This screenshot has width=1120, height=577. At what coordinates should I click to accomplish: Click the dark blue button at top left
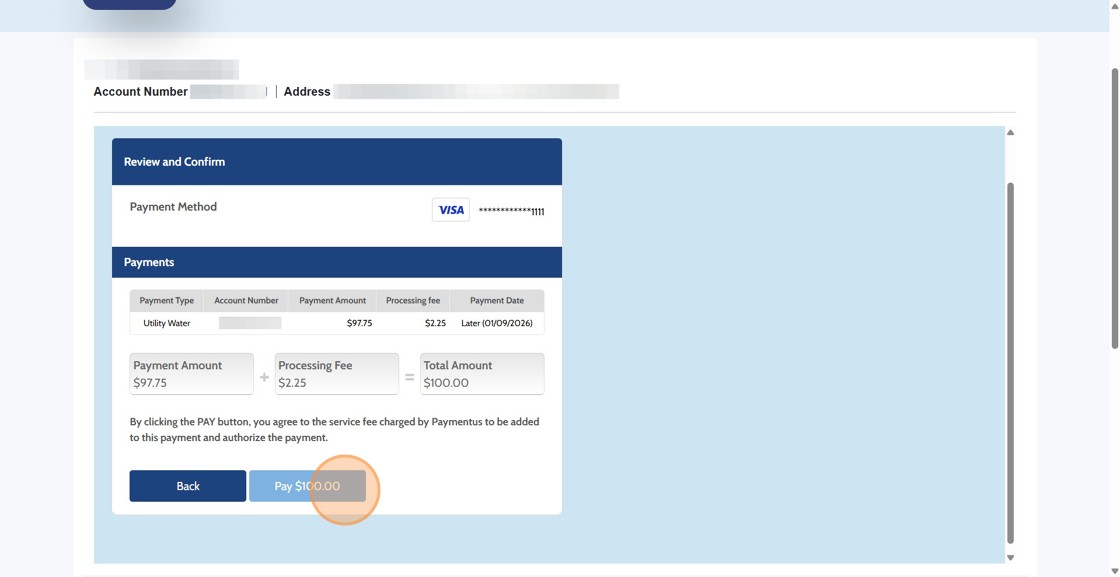tap(129, 4)
